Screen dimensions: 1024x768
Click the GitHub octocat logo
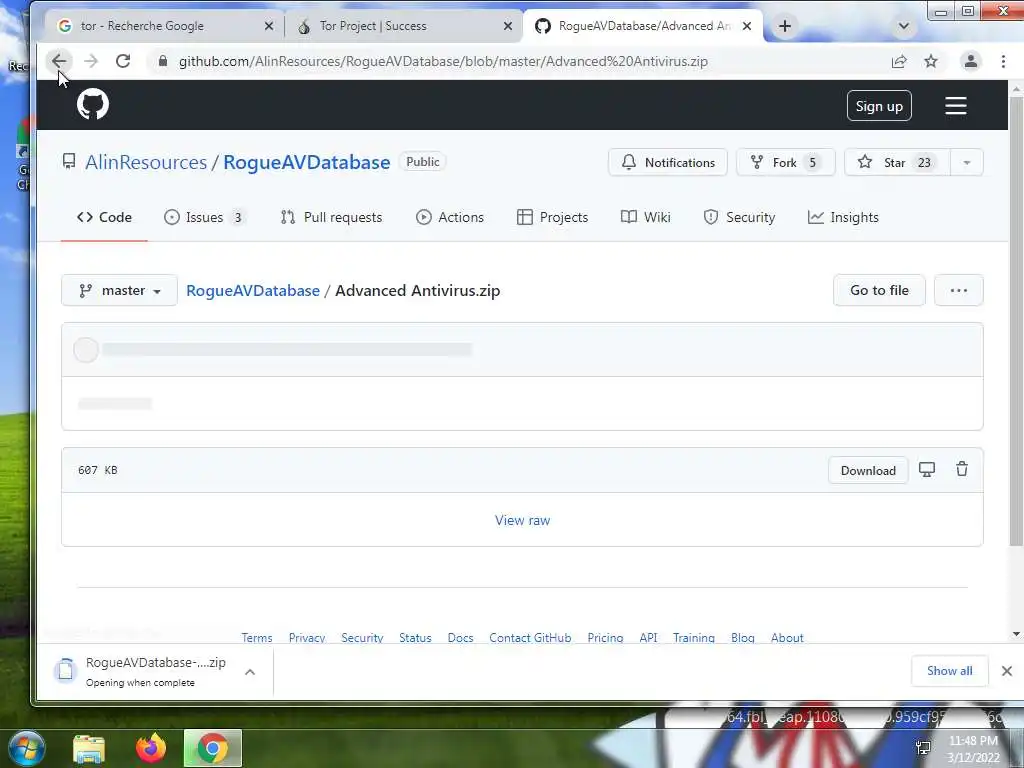click(x=93, y=104)
